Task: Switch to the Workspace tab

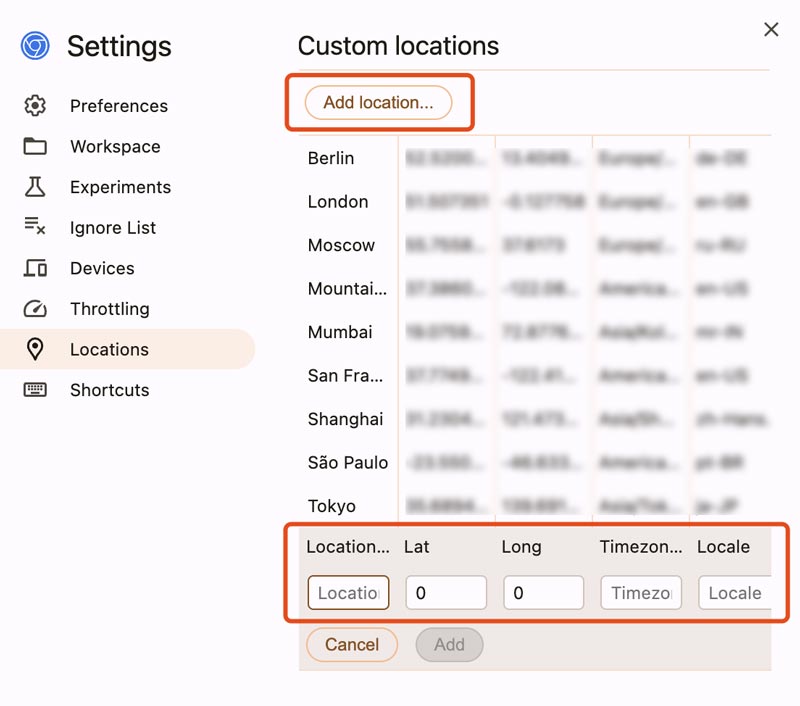Action: coord(128,146)
